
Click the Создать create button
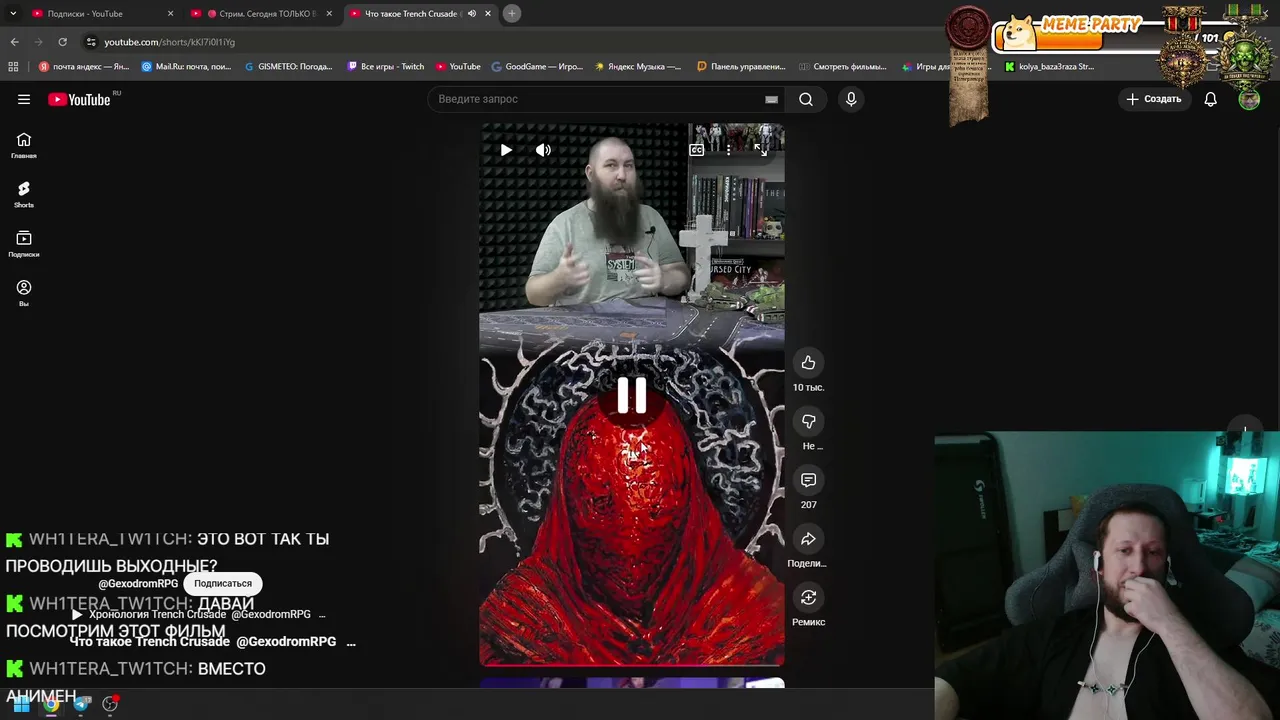coord(1154,99)
